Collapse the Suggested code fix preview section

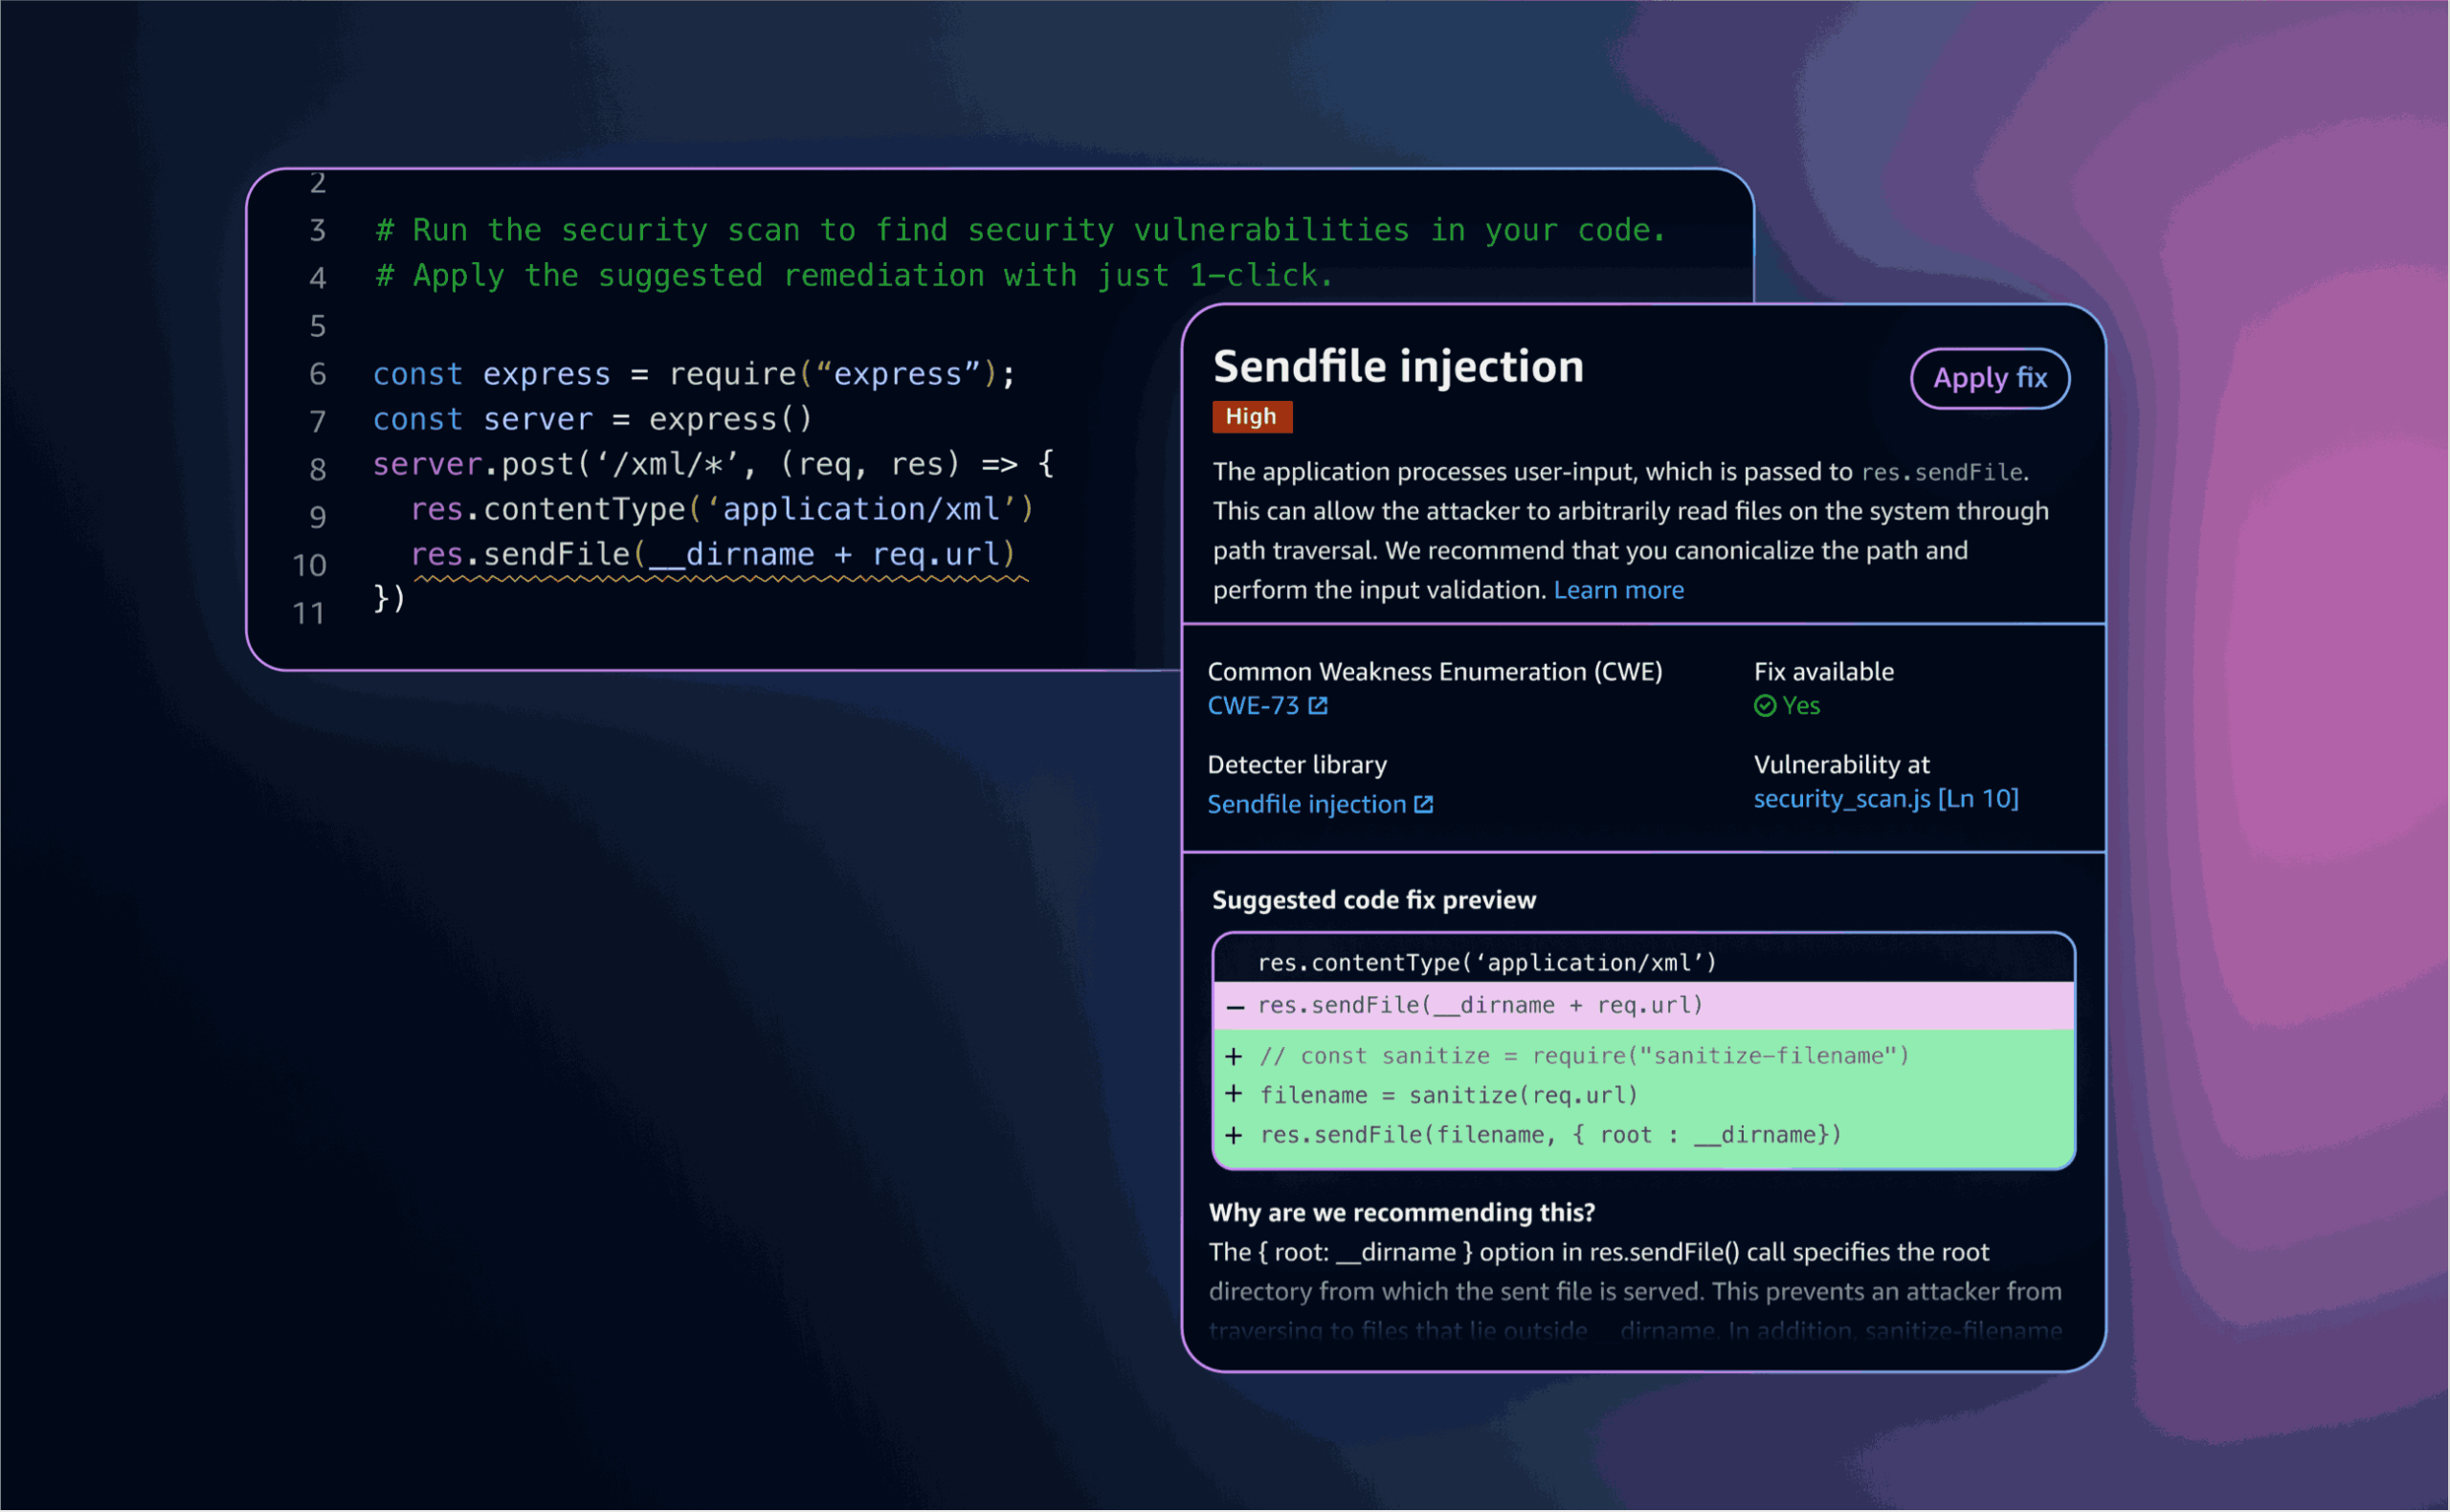pyautogui.click(x=1374, y=899)
